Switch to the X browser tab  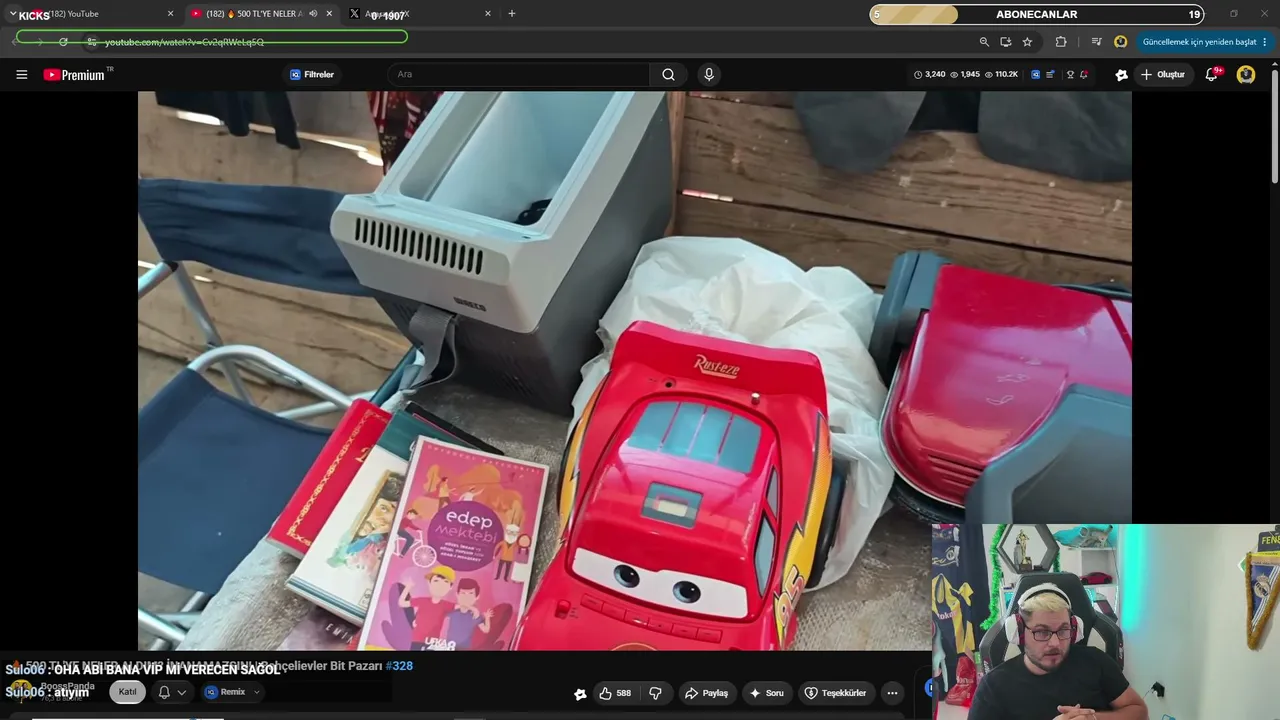click(420, 14)
